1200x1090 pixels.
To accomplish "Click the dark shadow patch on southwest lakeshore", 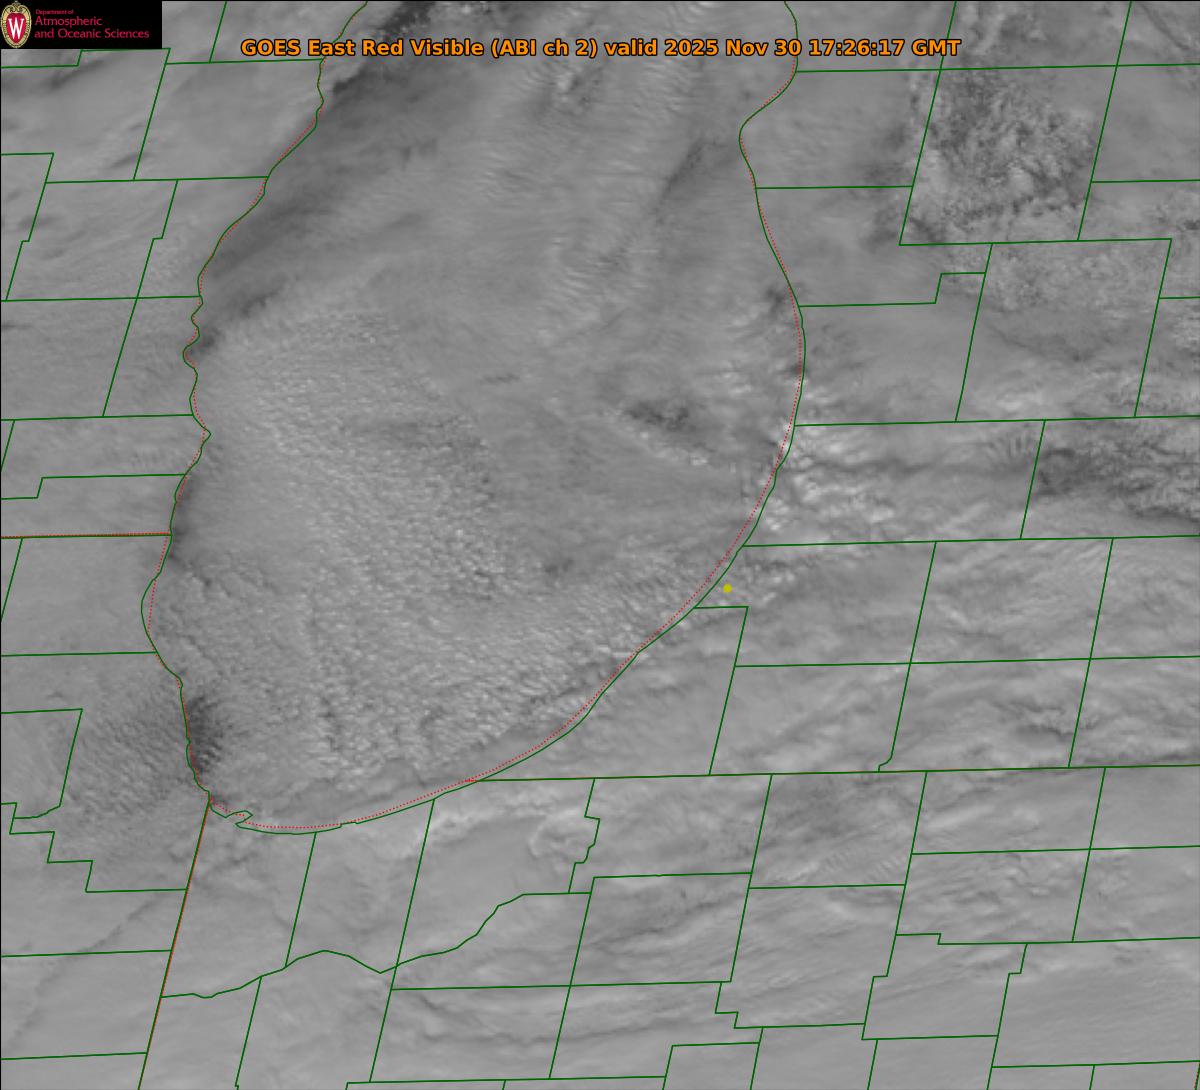I will (205, 730).
